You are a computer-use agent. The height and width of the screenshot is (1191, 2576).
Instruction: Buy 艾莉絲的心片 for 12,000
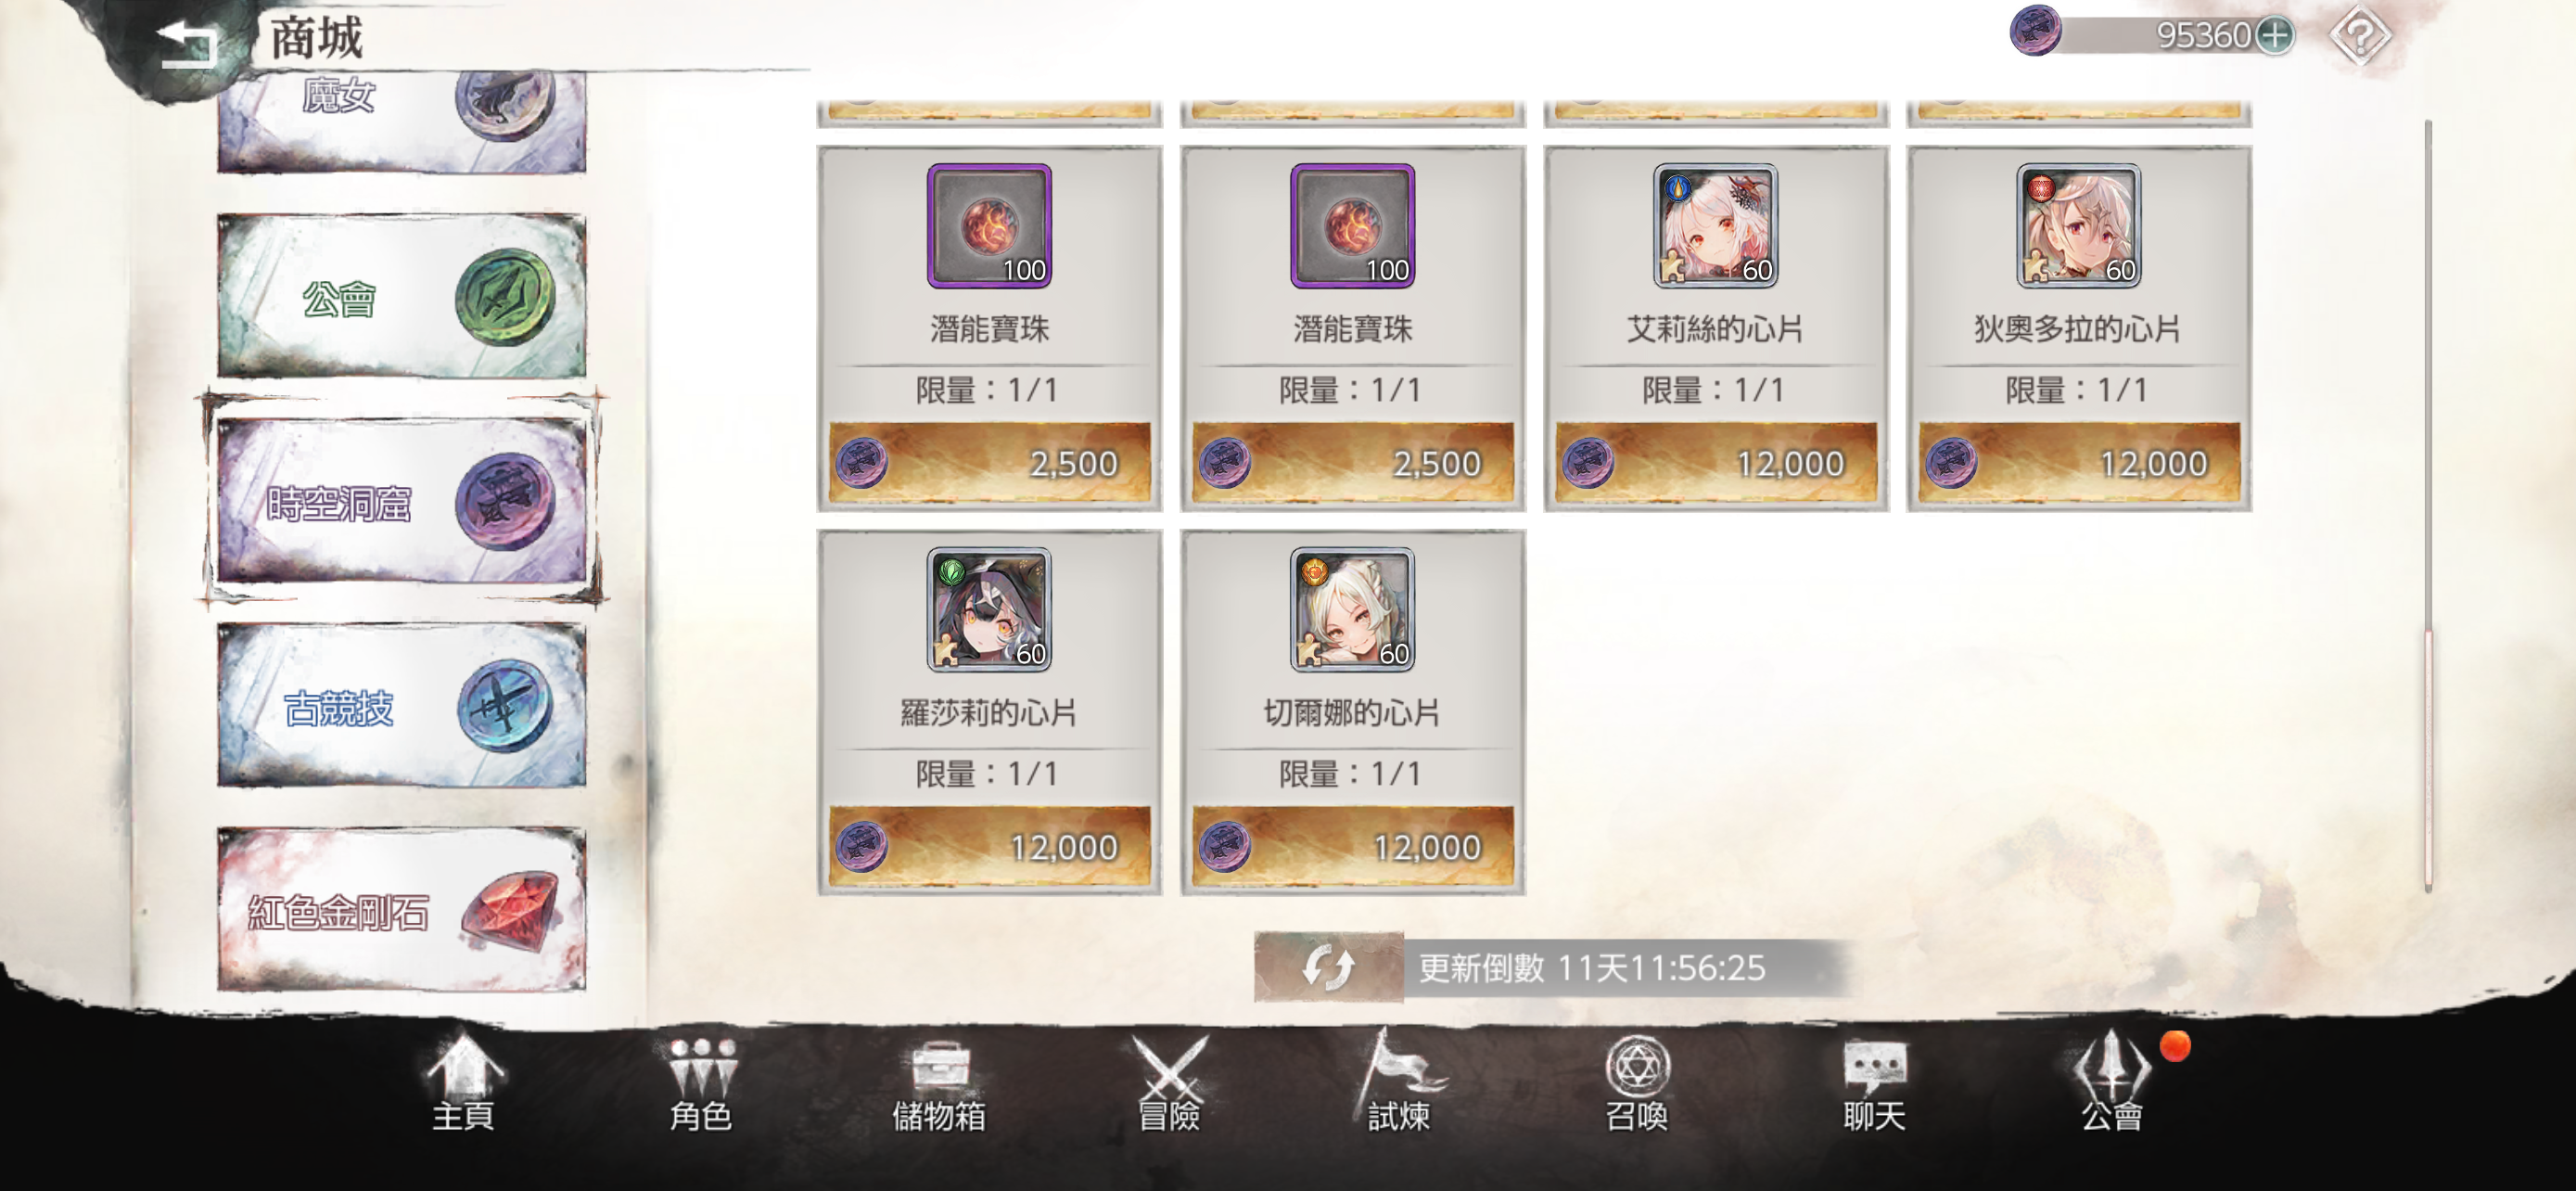[1716, 464]
